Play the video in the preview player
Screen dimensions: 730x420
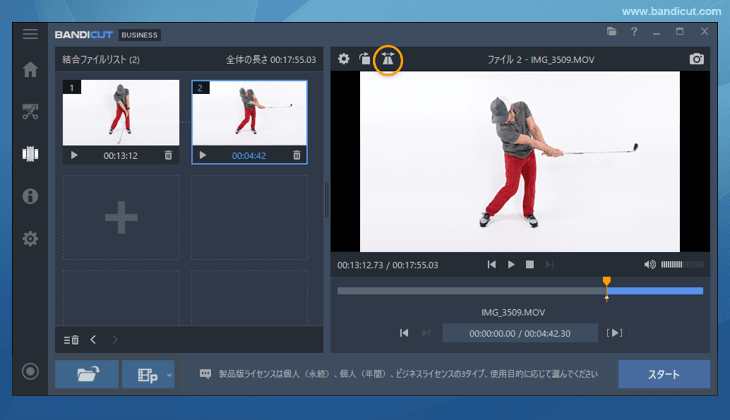click(x=511, y=264)
